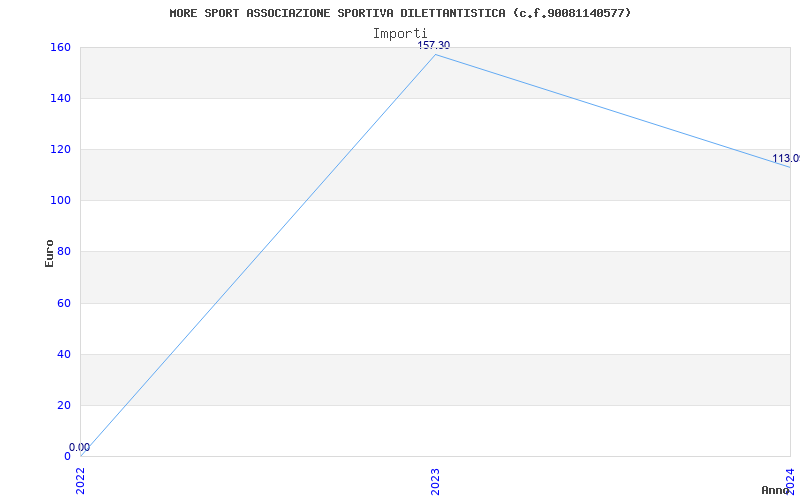This screenshot has height=500, width=800.
Task: Click the 100 y-axis value
Action: 60,201
